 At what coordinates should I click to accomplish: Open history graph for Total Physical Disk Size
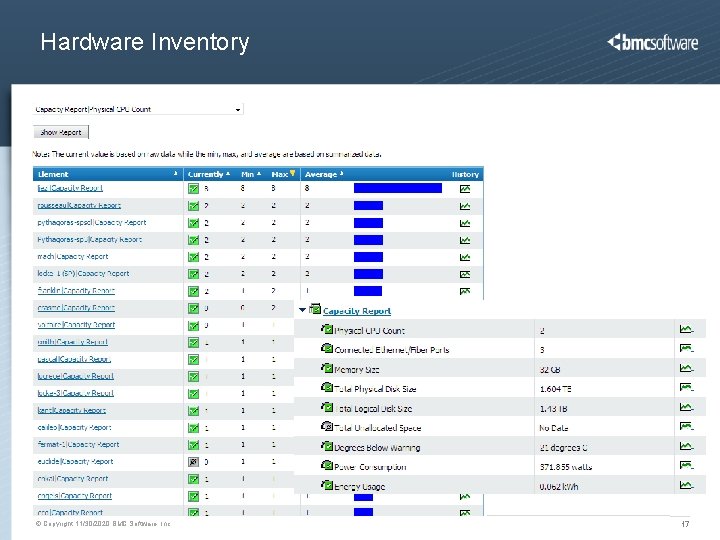tap(686, 388)
